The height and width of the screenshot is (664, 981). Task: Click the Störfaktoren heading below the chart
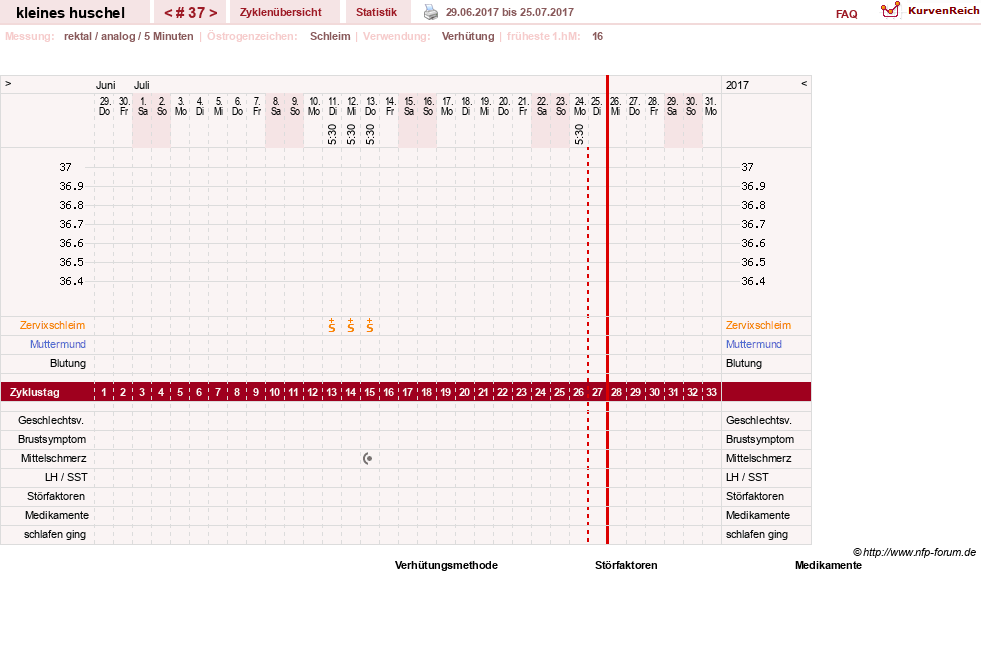[626, 565]
